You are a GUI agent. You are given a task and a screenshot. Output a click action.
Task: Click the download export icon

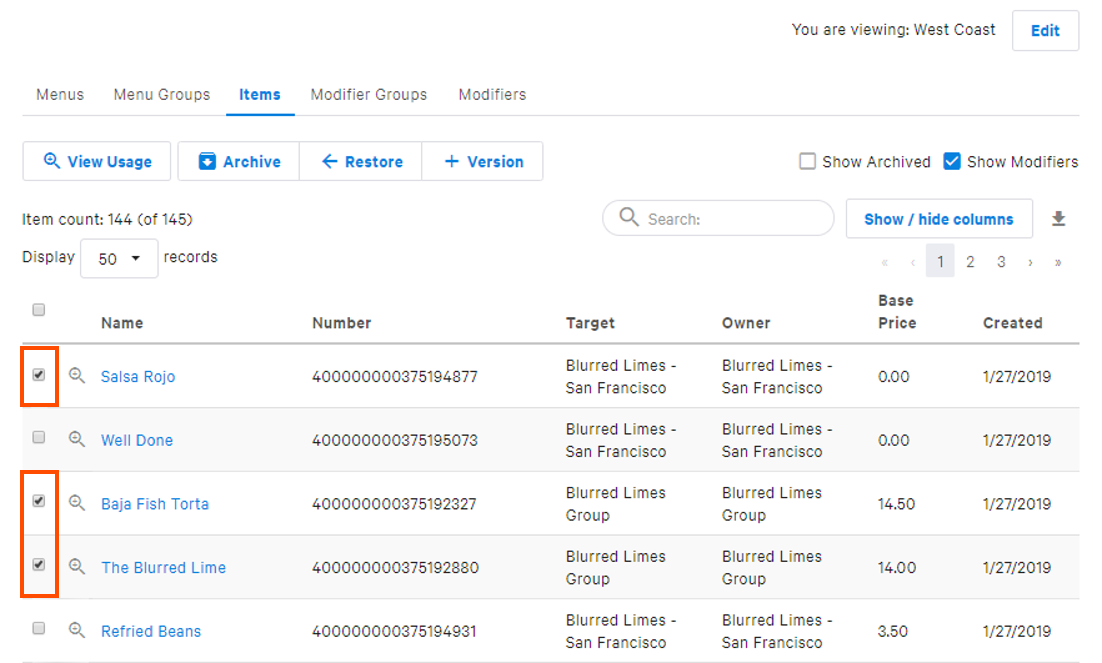click(x=1058, y=218)
